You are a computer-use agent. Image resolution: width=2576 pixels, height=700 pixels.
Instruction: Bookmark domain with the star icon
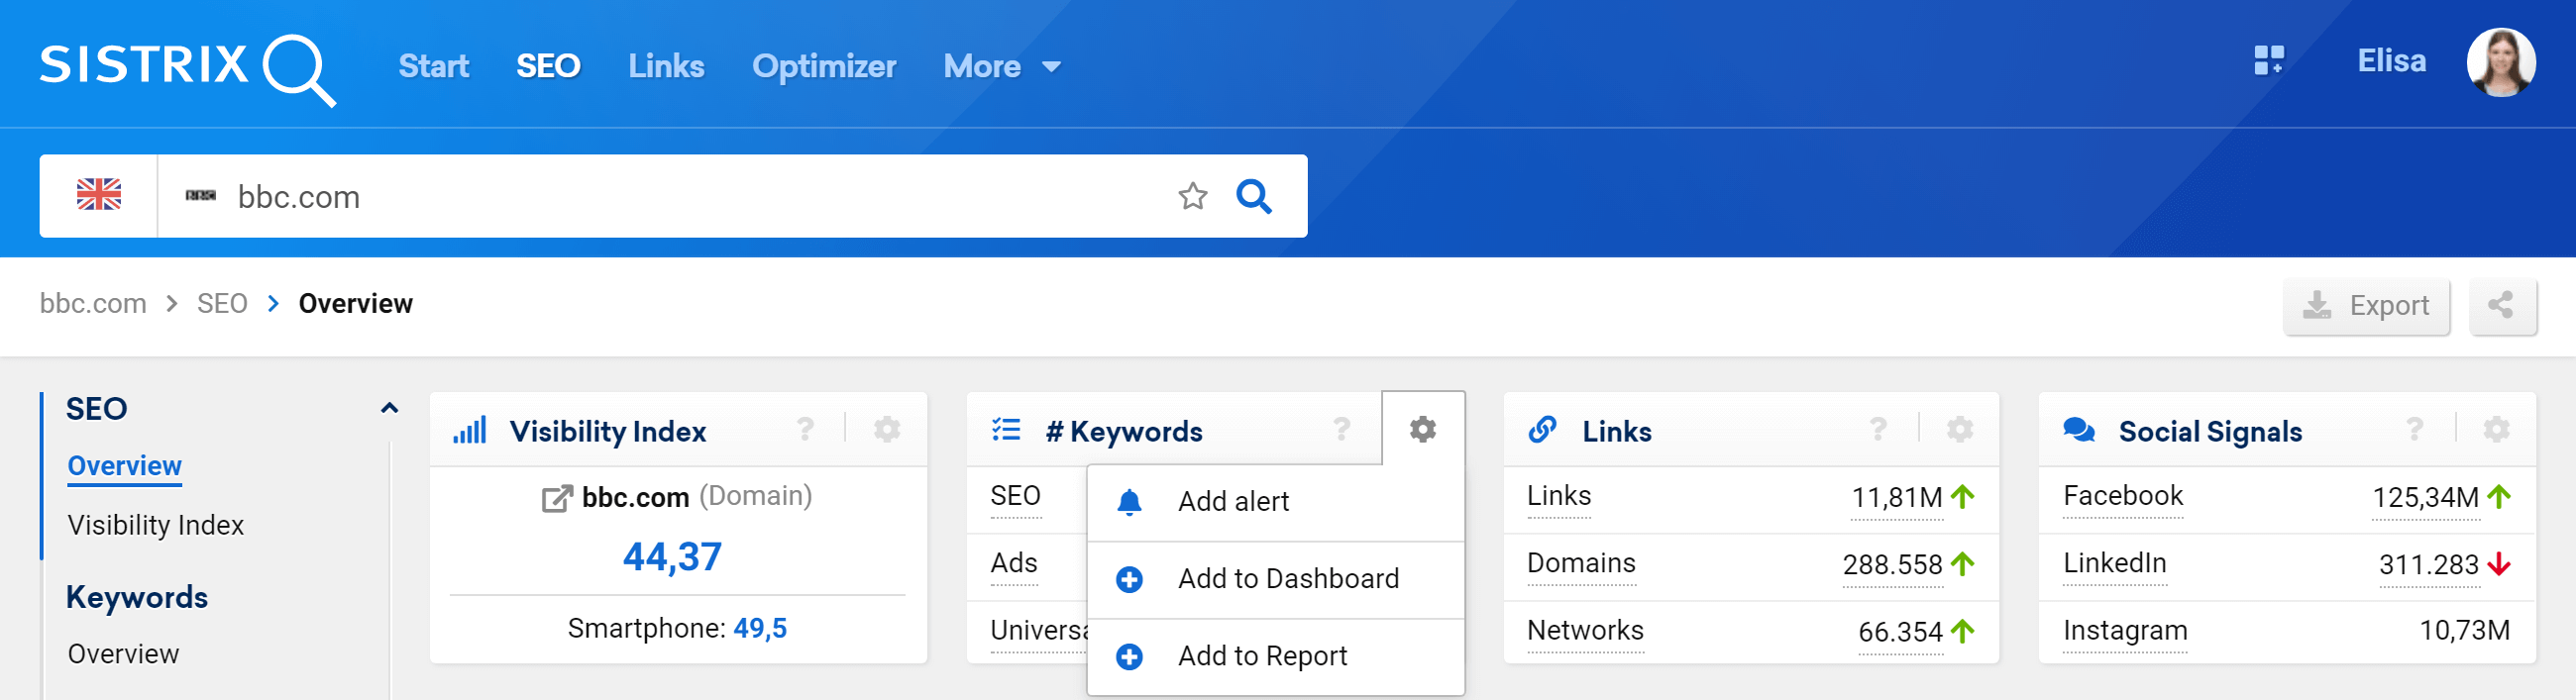coord(1192,196)
